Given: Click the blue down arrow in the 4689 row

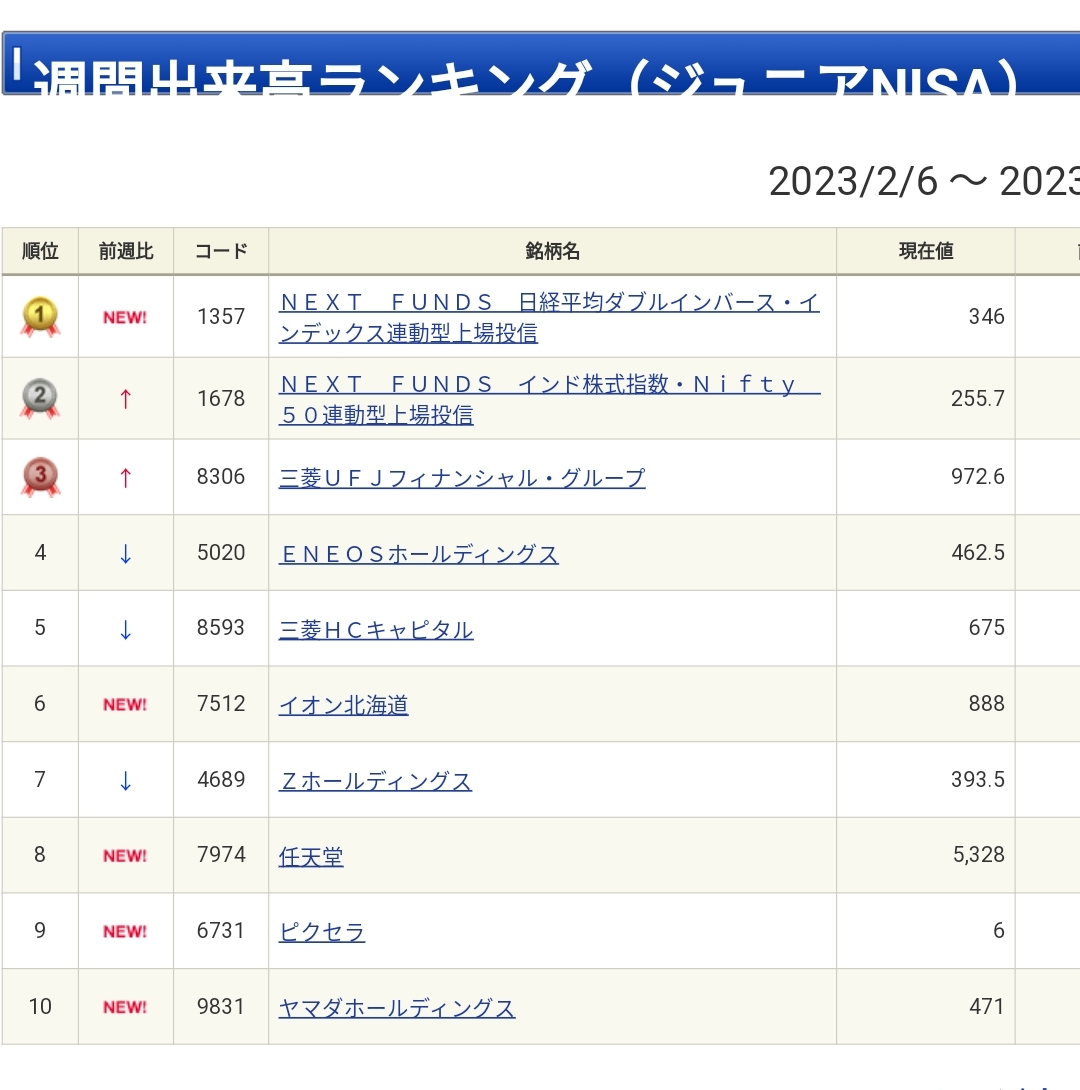Looking at the screenshot, I should pyautogui.click(x=125, y=781).
